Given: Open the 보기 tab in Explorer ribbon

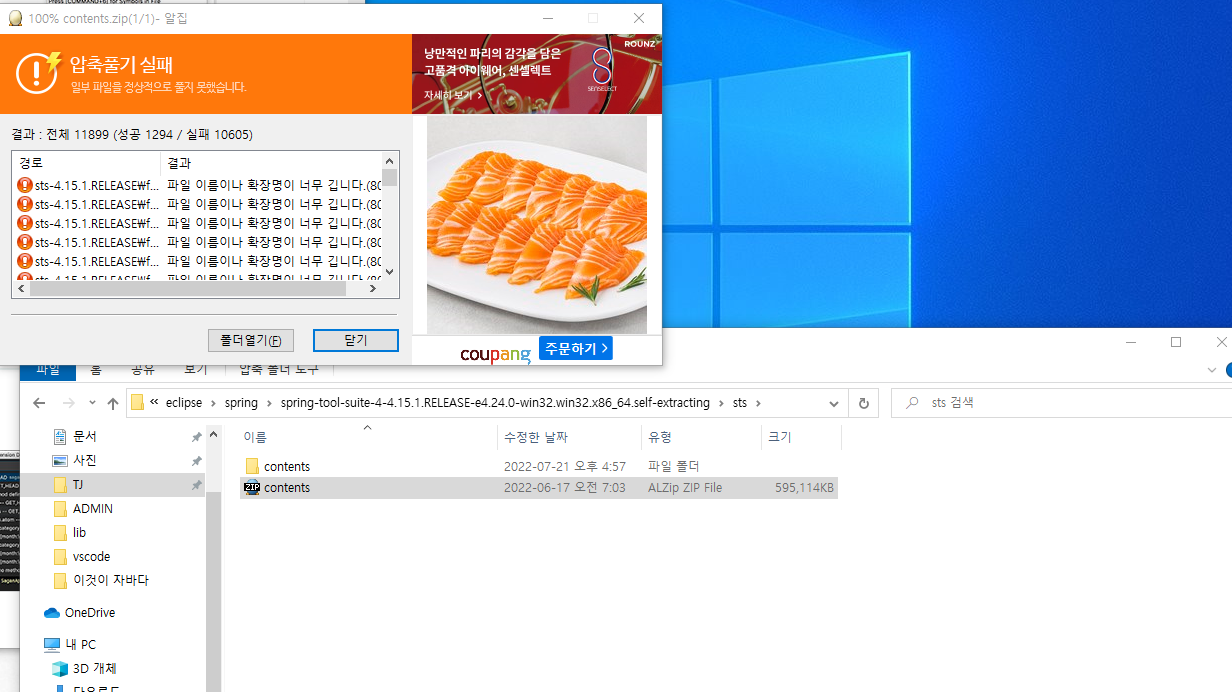Looking at the screenshot, I should tap(195, 369).
